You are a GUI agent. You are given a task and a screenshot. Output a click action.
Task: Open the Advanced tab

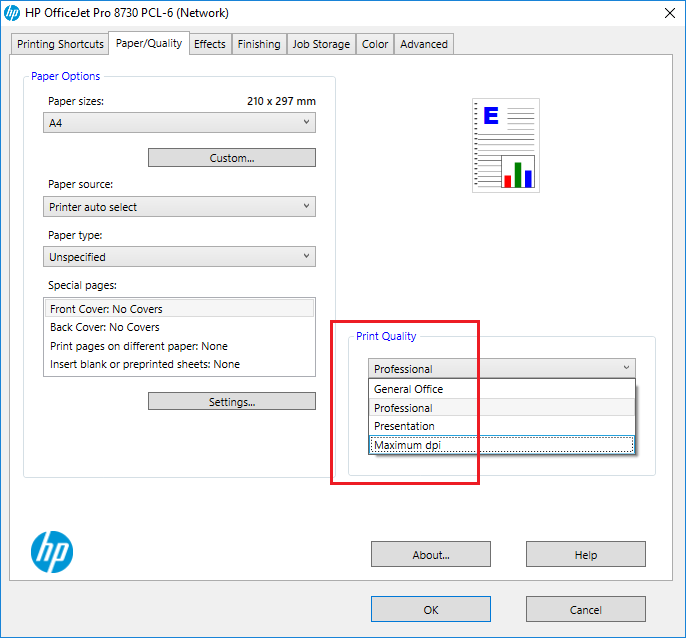click(x=424, y=44)
